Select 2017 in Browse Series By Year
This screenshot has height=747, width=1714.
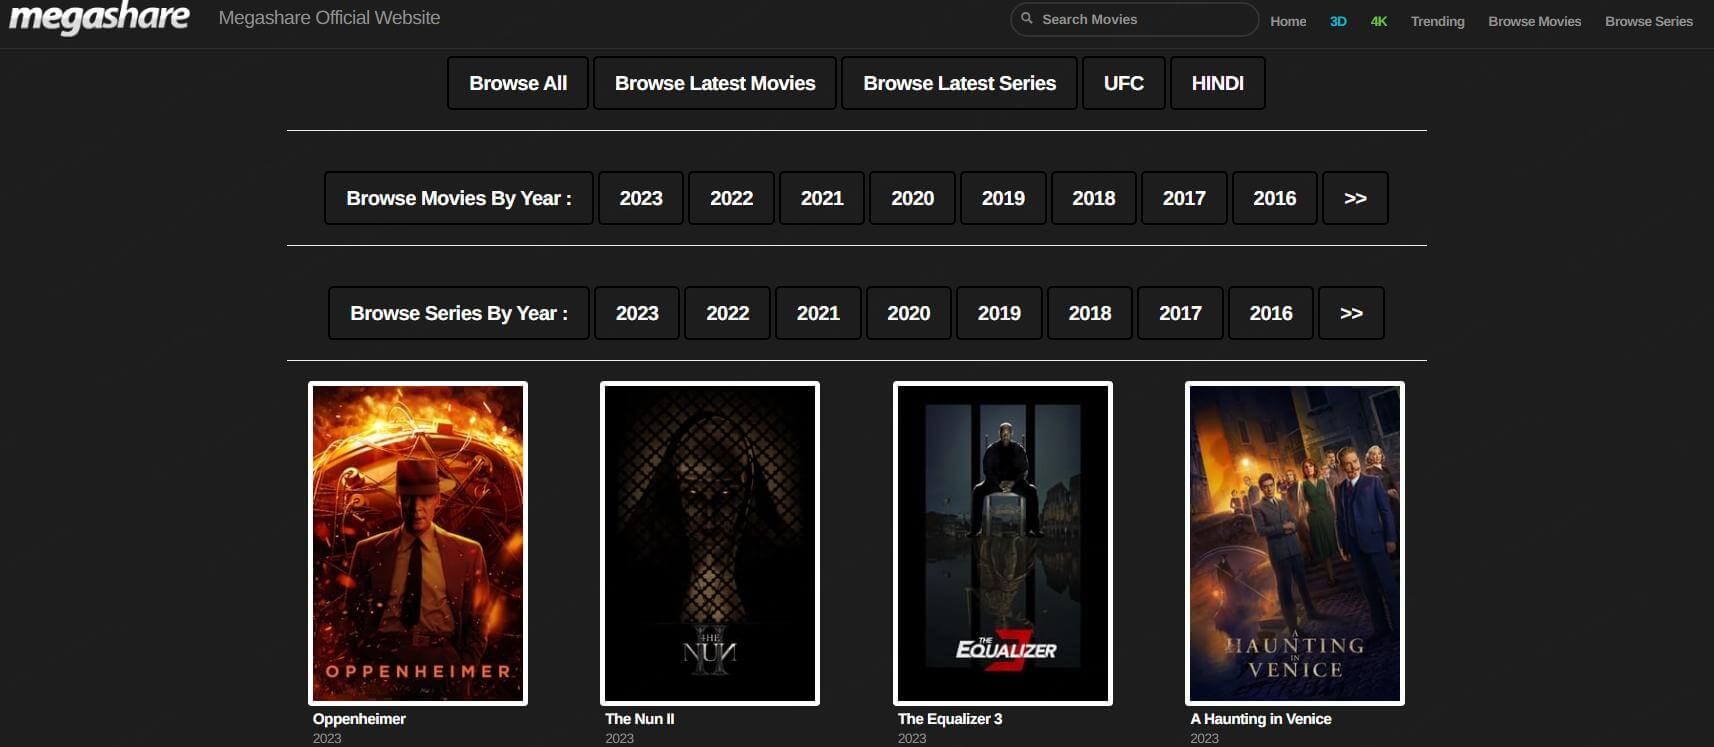(x=1180, y=313)
